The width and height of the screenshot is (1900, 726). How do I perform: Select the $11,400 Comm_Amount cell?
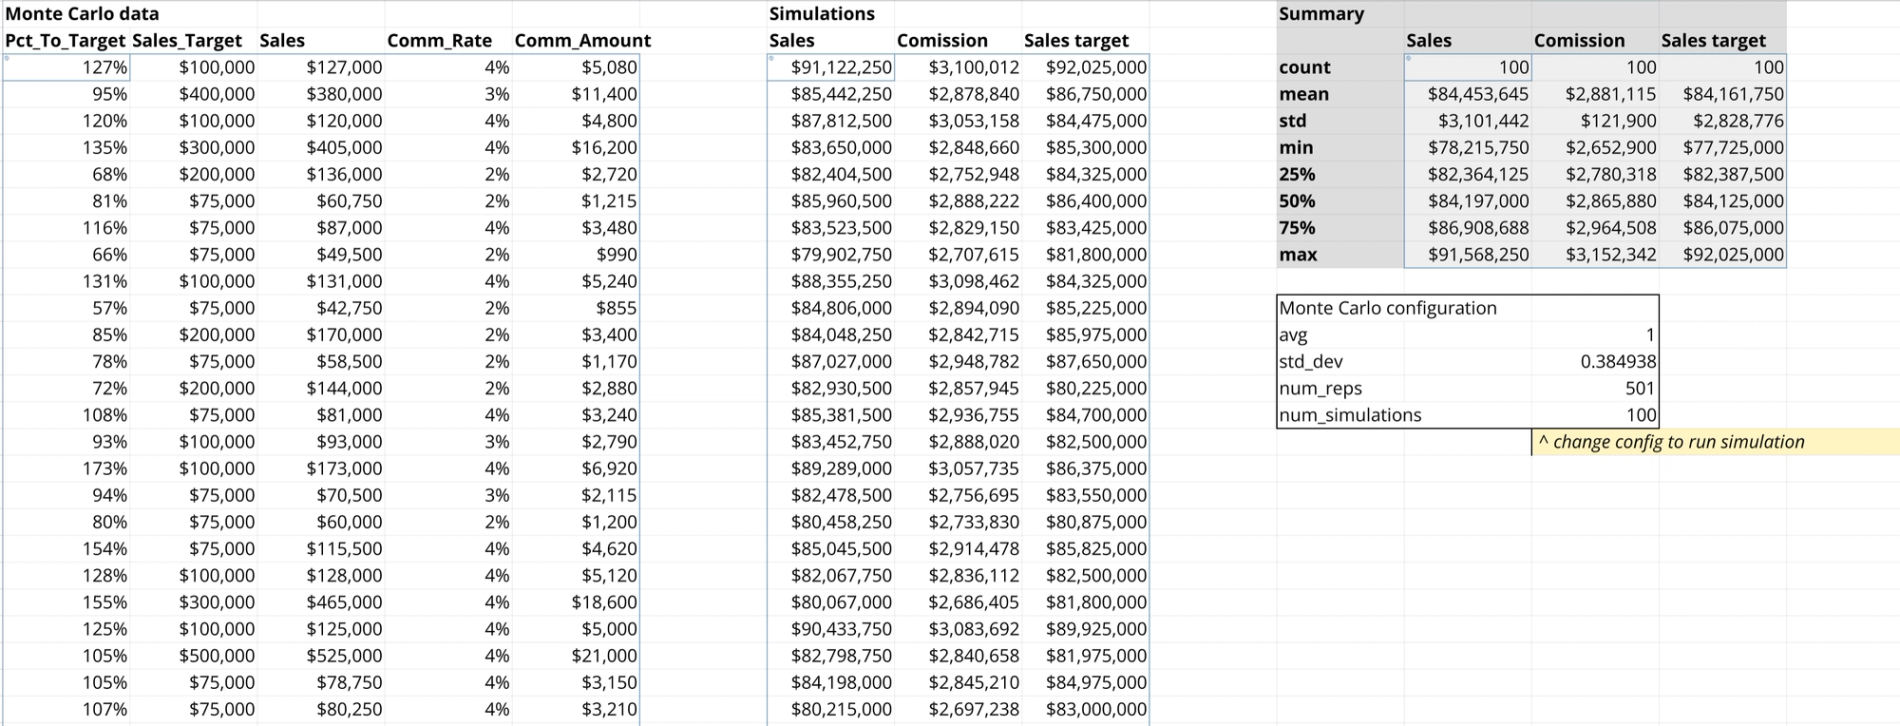coord(576,94)
